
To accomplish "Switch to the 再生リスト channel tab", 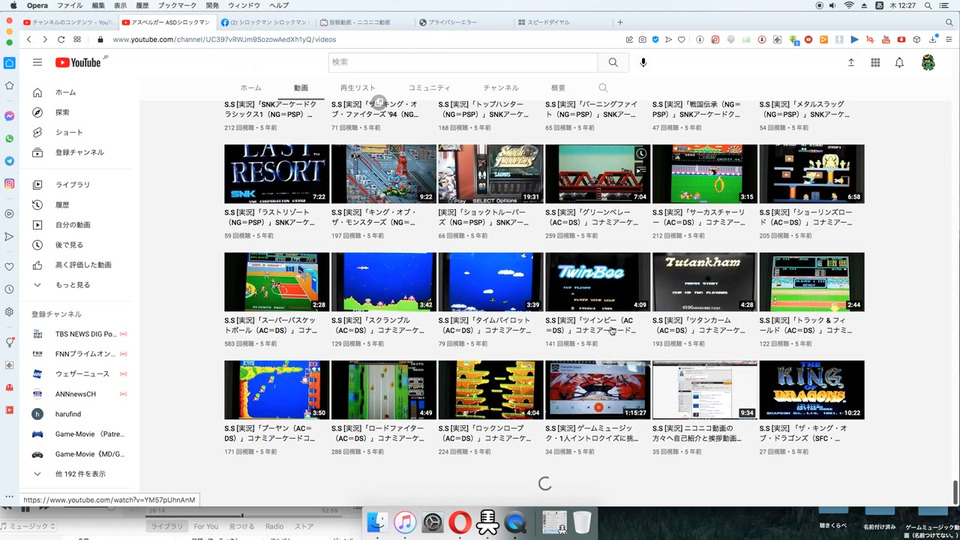I will click(358, 88).
